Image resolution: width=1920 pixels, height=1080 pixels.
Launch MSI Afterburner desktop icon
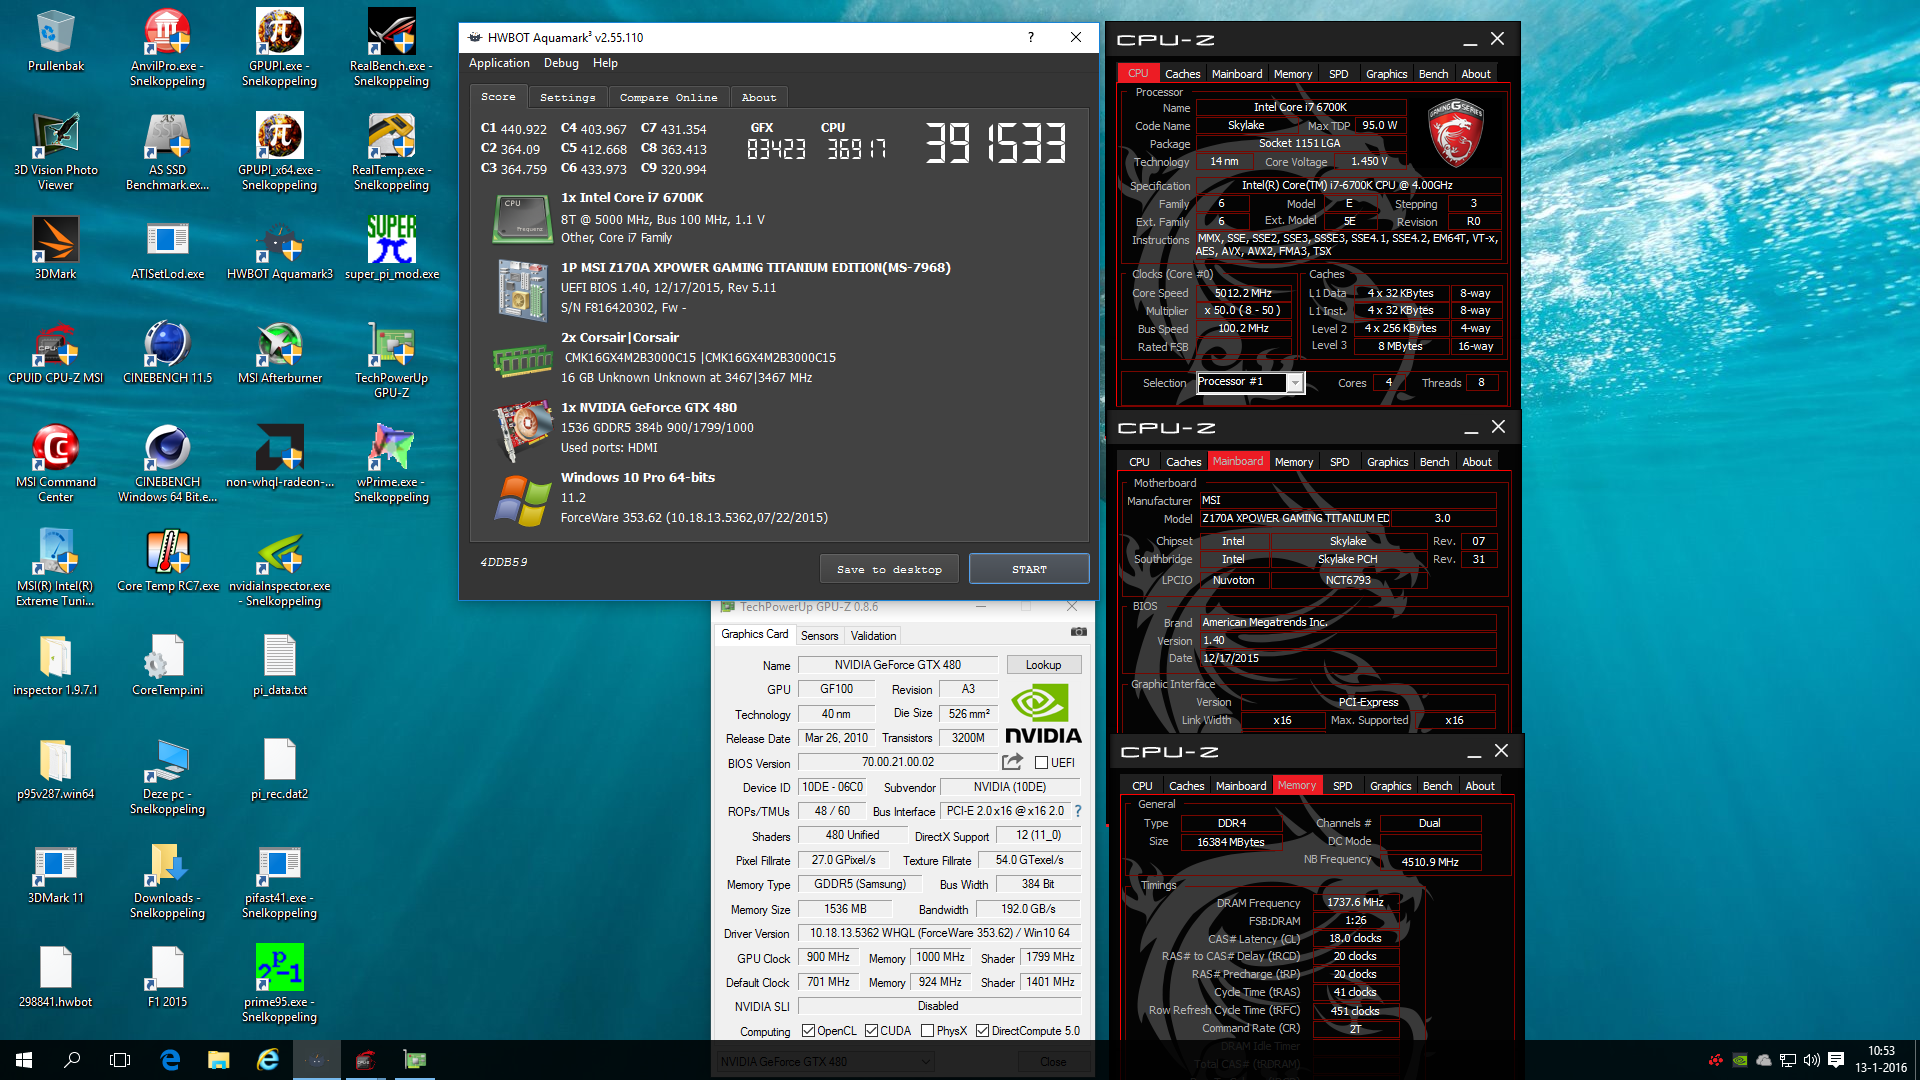[279, 353]
